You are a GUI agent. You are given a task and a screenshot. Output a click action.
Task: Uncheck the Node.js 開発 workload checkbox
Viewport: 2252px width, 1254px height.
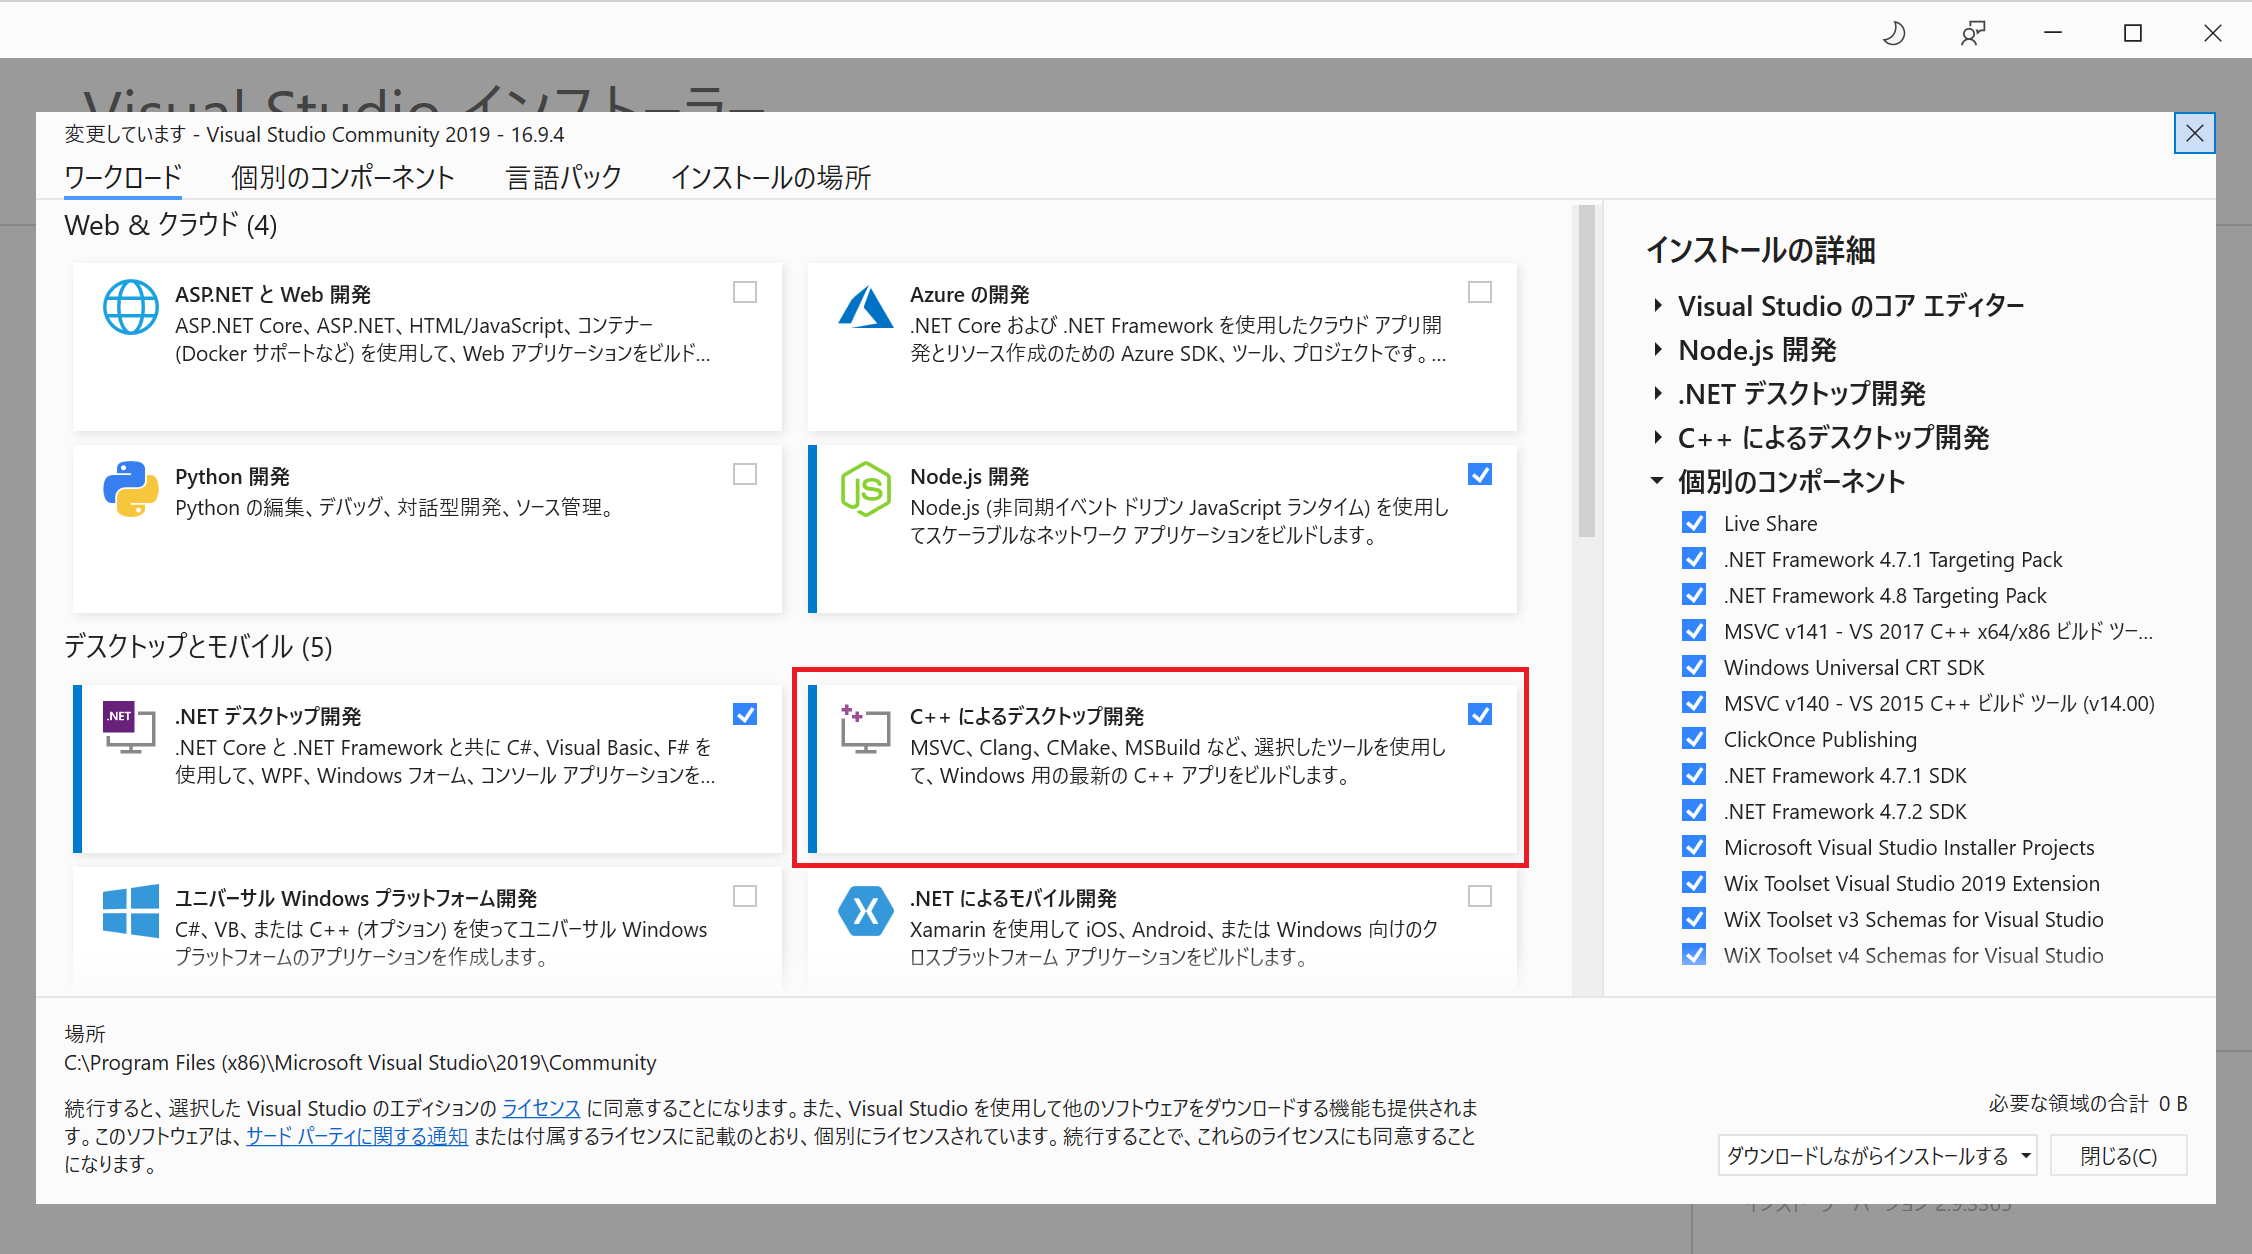1480,474
